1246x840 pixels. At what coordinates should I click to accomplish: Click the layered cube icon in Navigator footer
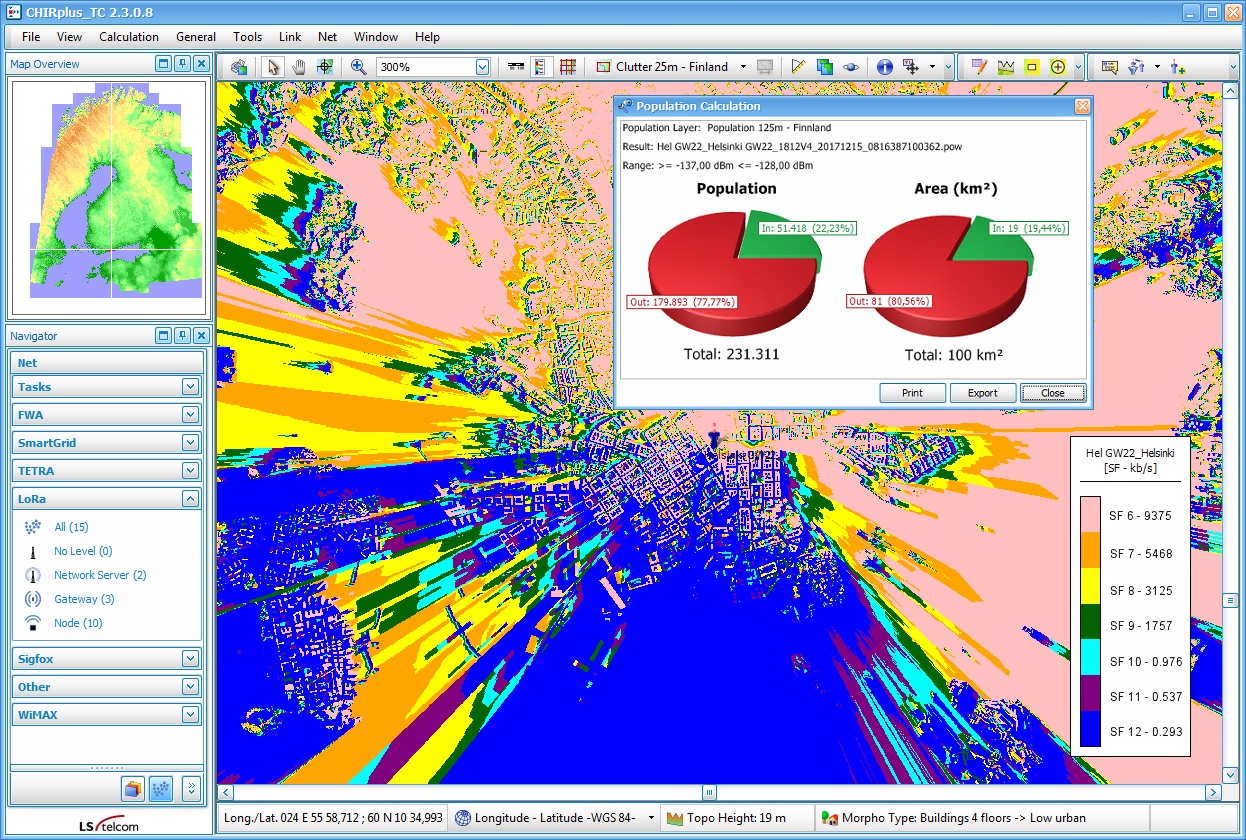tap(133, 789)
